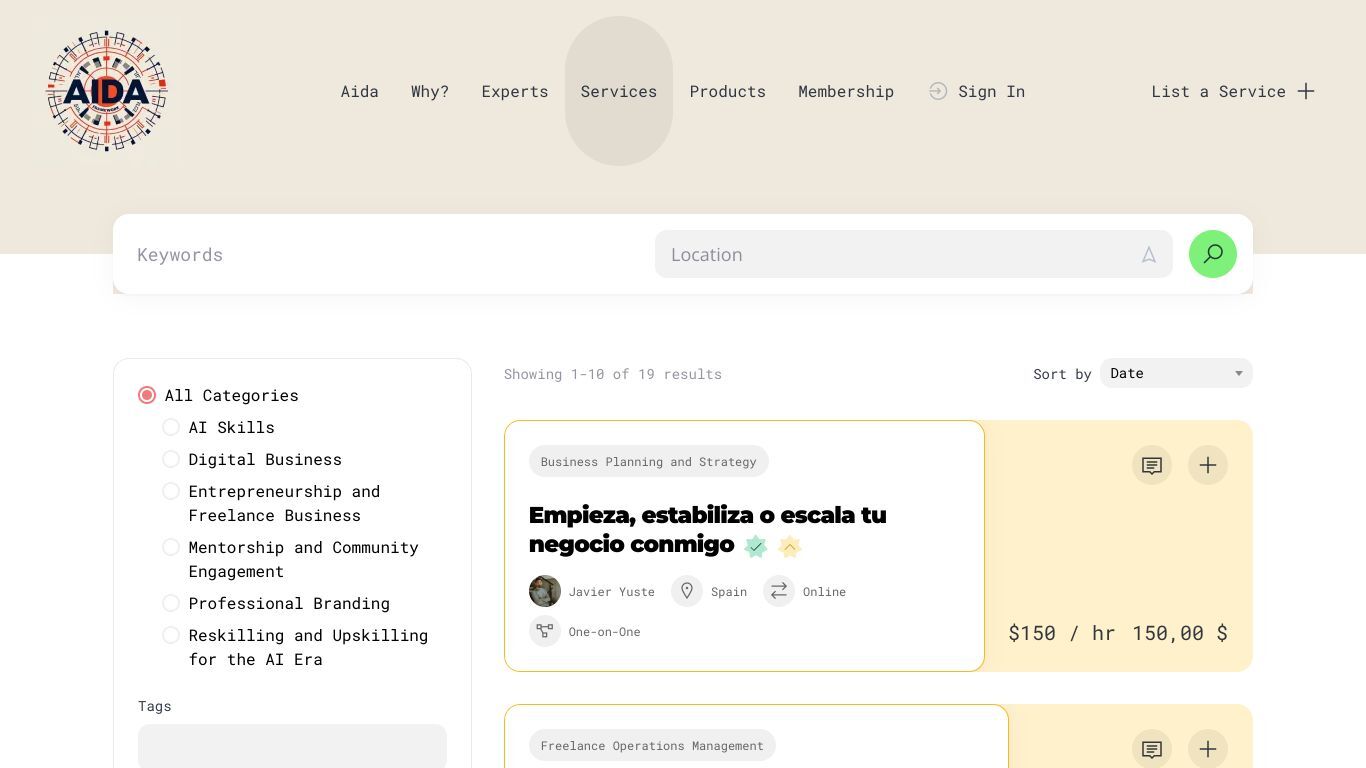This screenshot has width=1366, height=768.
Task: Click the Spain location text
Action: point(729,592)
